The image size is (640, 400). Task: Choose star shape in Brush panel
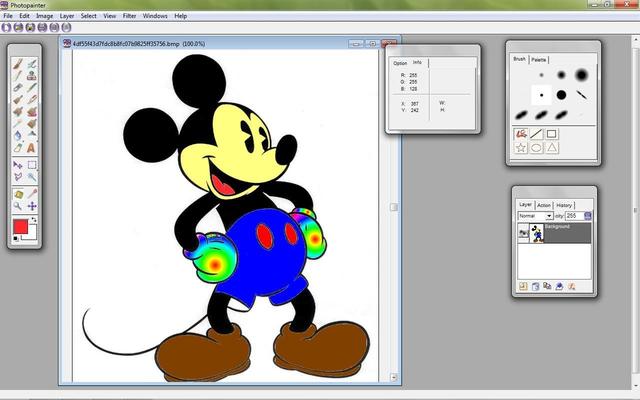click(x=520, y=148)
